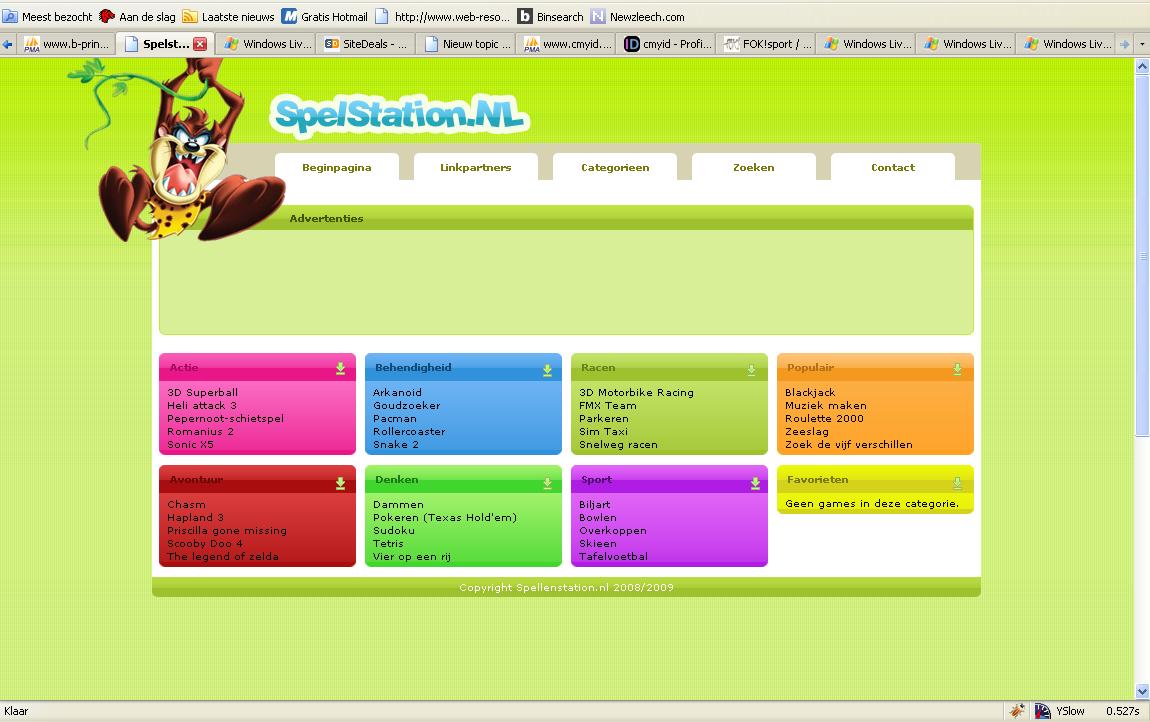Image resolution: width=1150 pixels, height=722 pixels.
Task: Click the Copyright Spellenstation.nl footer text
Action: tap(566, 588)
